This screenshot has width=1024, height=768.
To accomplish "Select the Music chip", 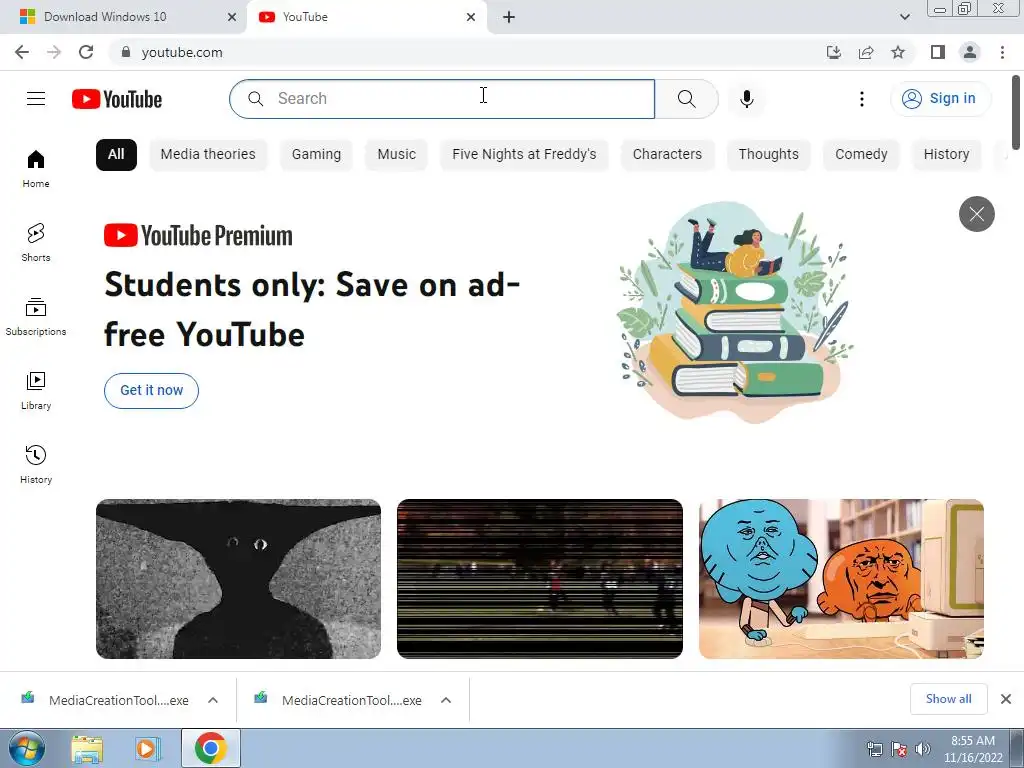I will [396, 154].
